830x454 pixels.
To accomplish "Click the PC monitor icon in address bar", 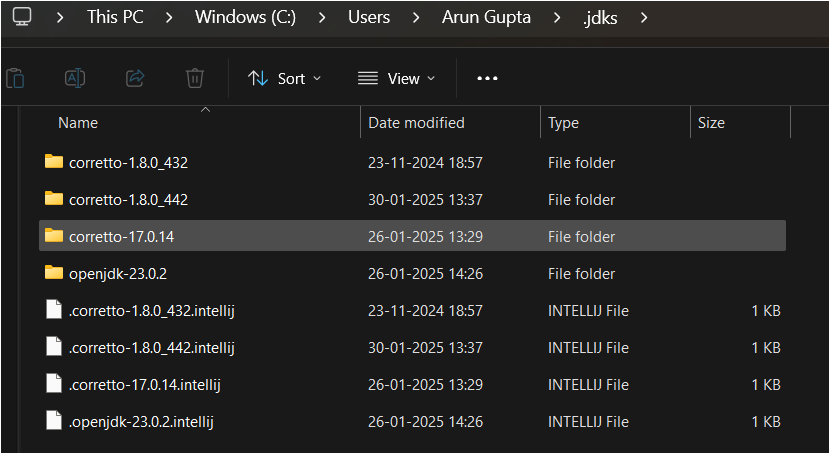I will [22, 17].
